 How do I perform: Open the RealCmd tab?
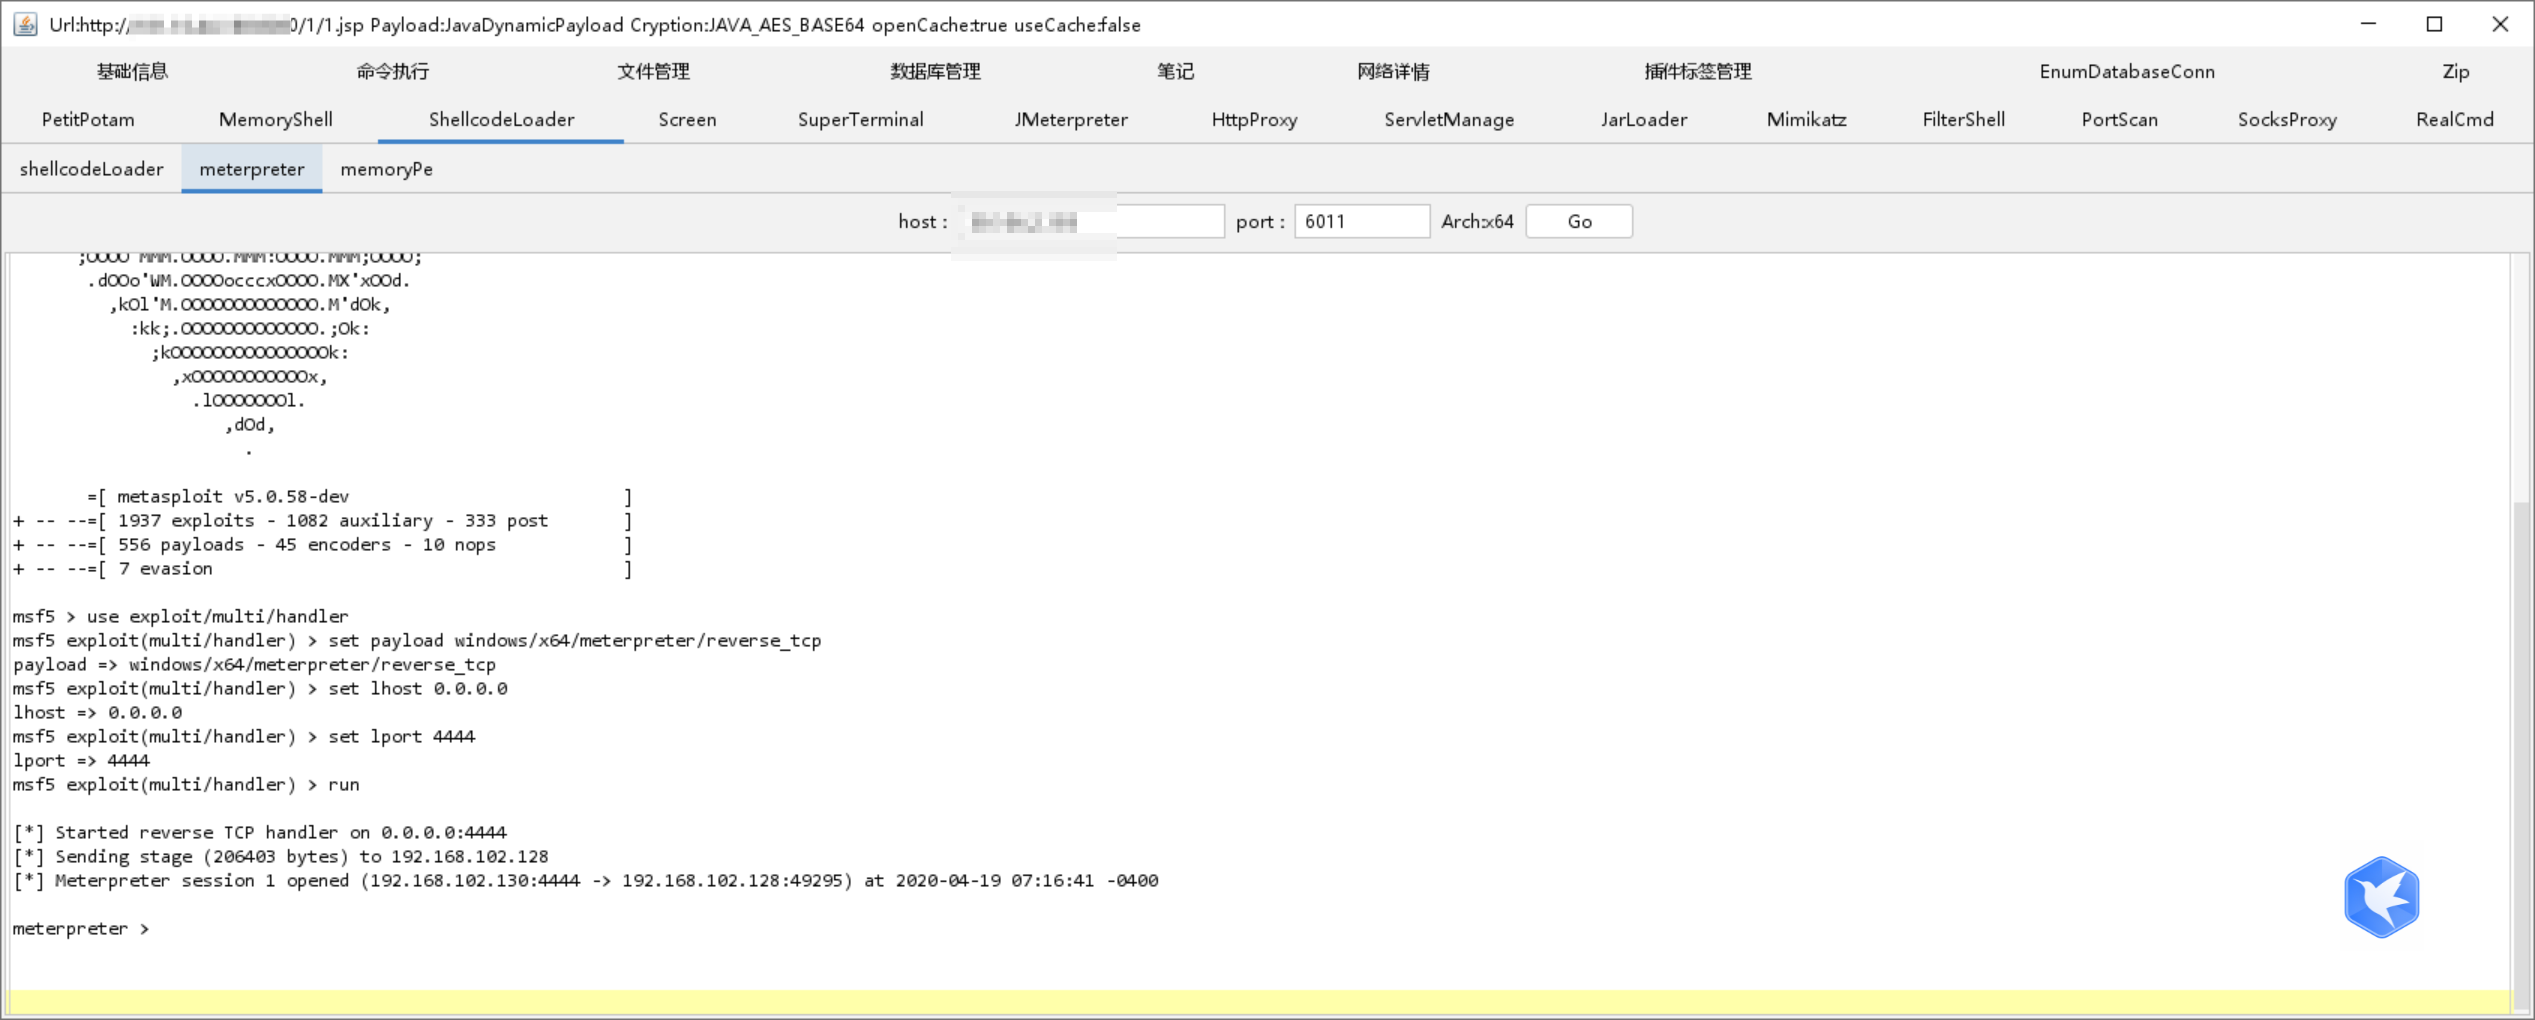[2454, 119]
